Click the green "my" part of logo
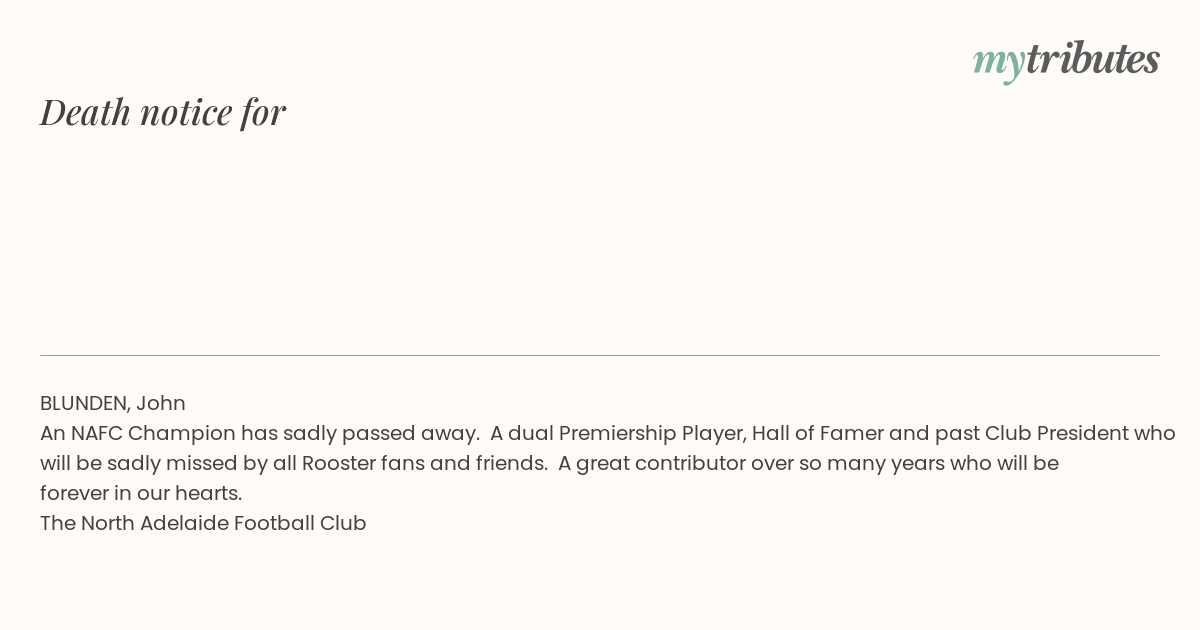The width and height of the screenshot is (1200, 630). pos(999,63)
